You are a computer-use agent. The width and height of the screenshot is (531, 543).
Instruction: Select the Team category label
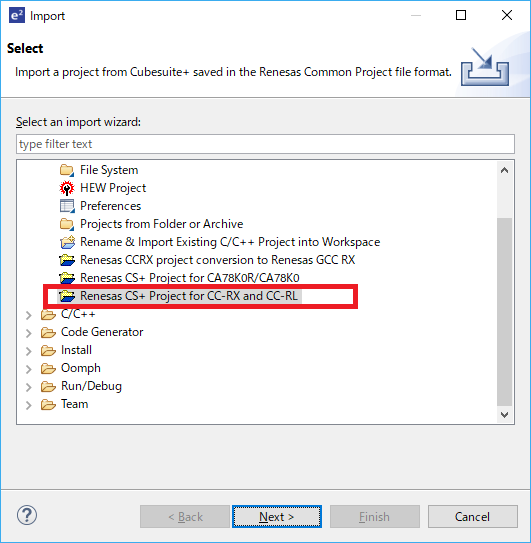[x=74, y=404]
